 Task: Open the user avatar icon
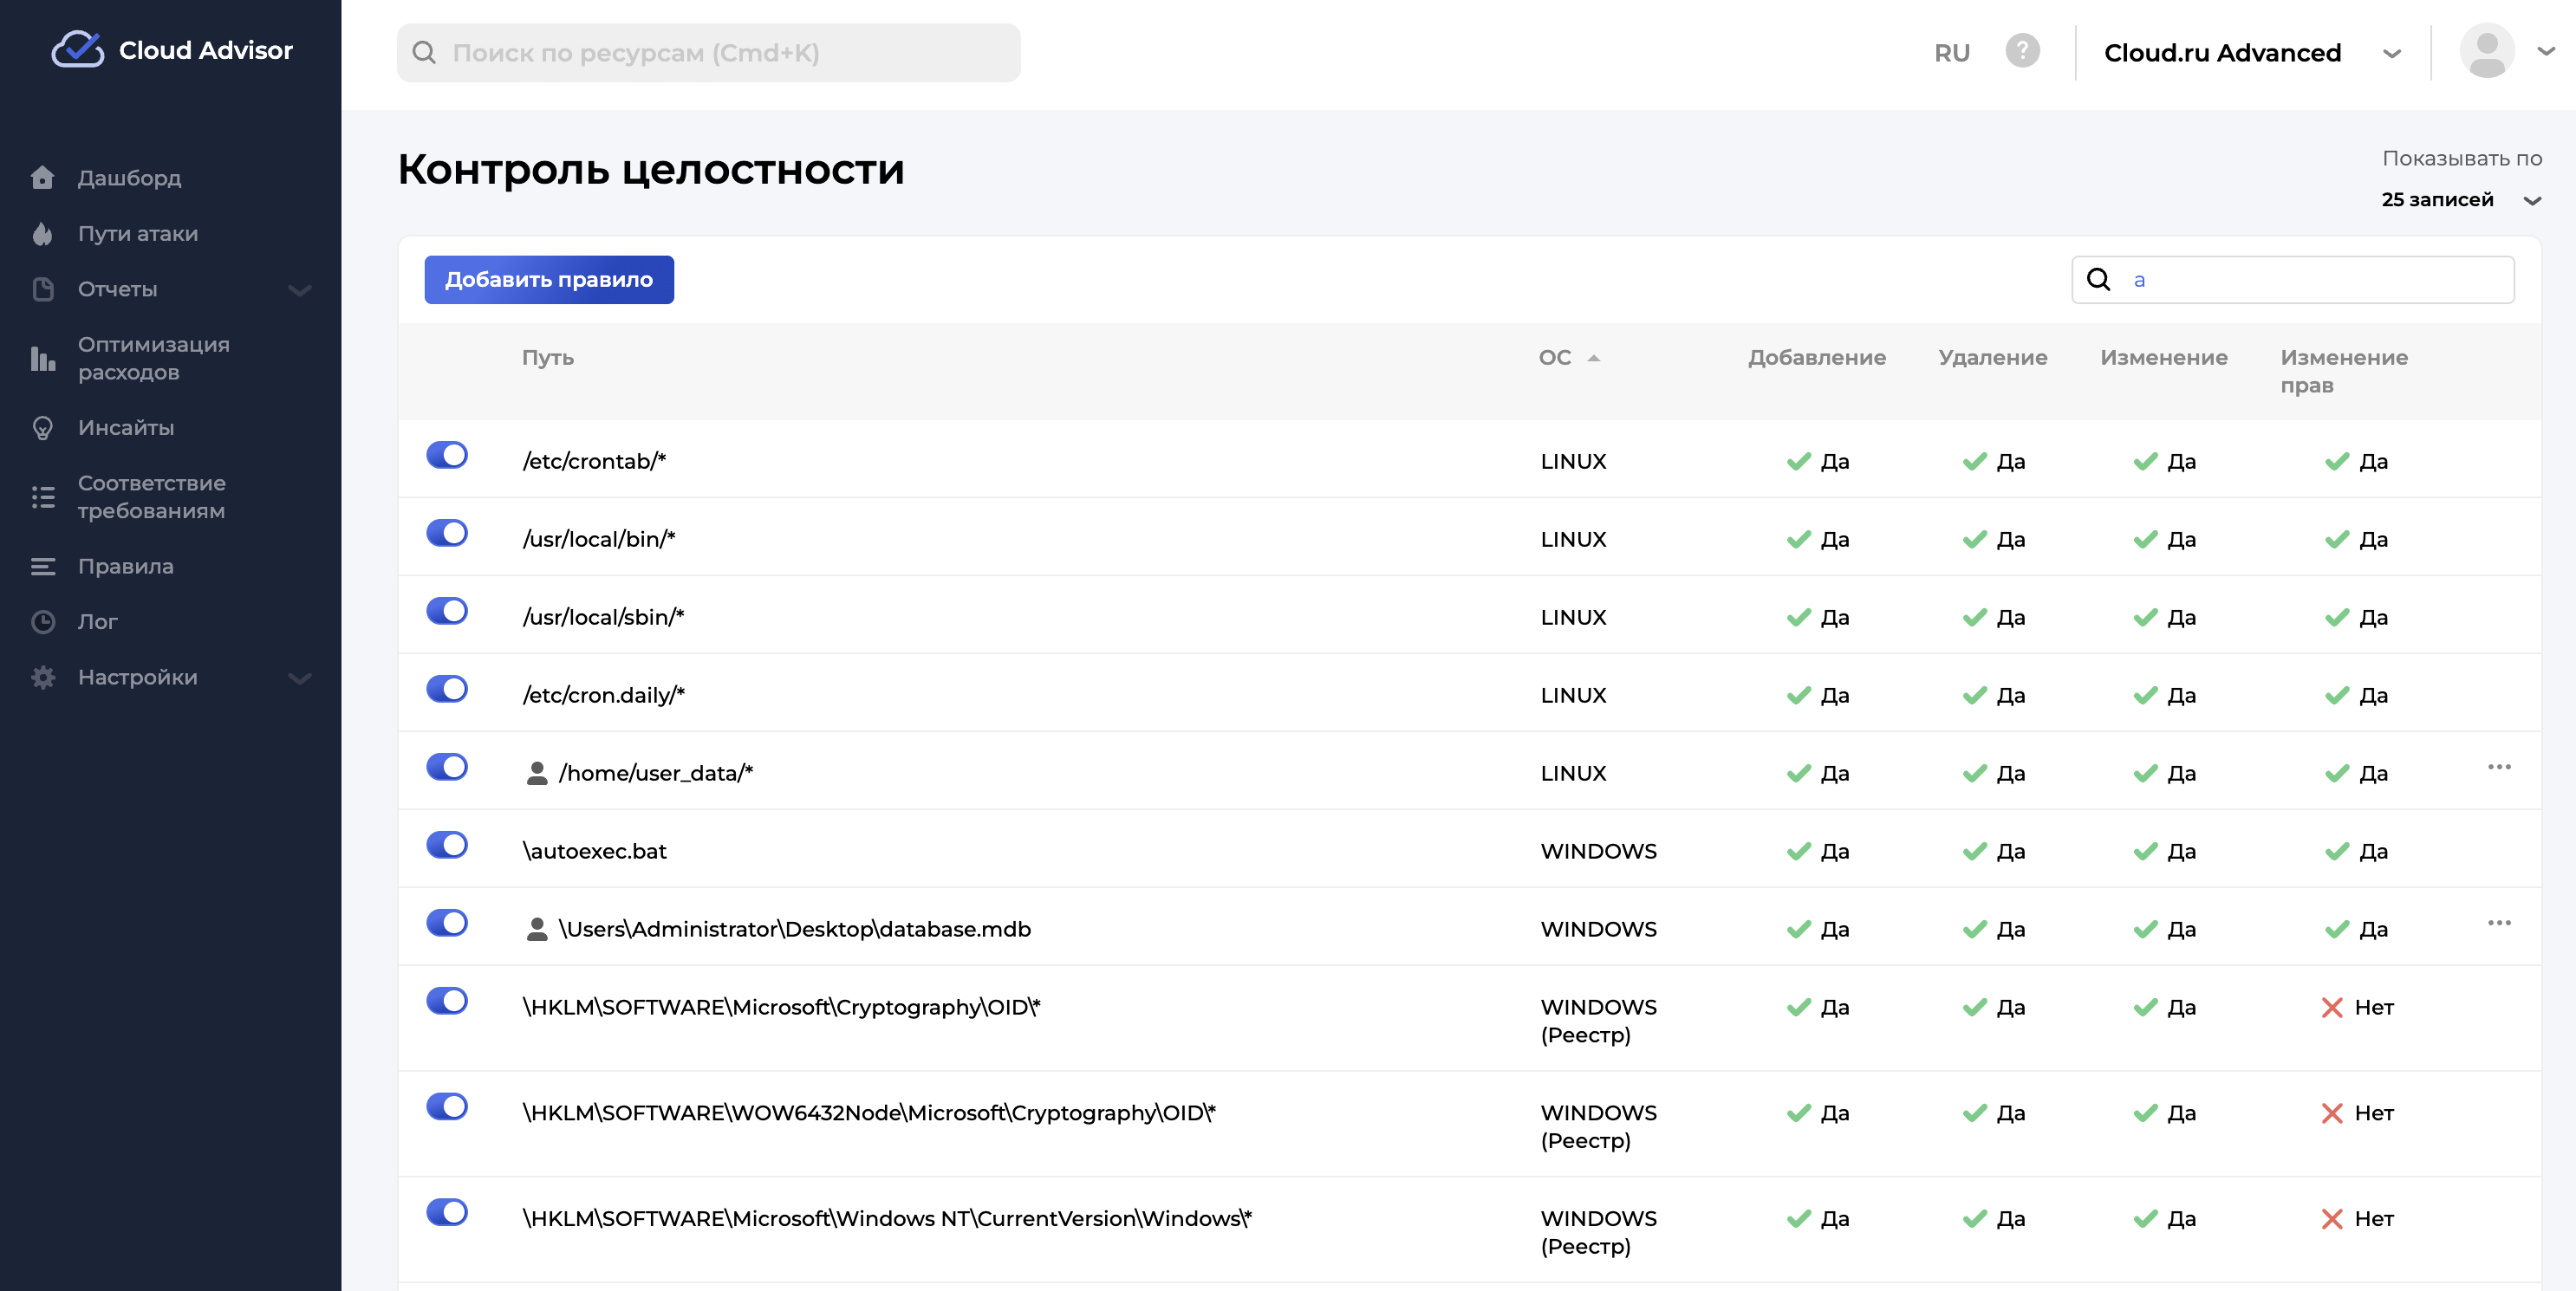pyautogui.click(x=2486, y=51)
